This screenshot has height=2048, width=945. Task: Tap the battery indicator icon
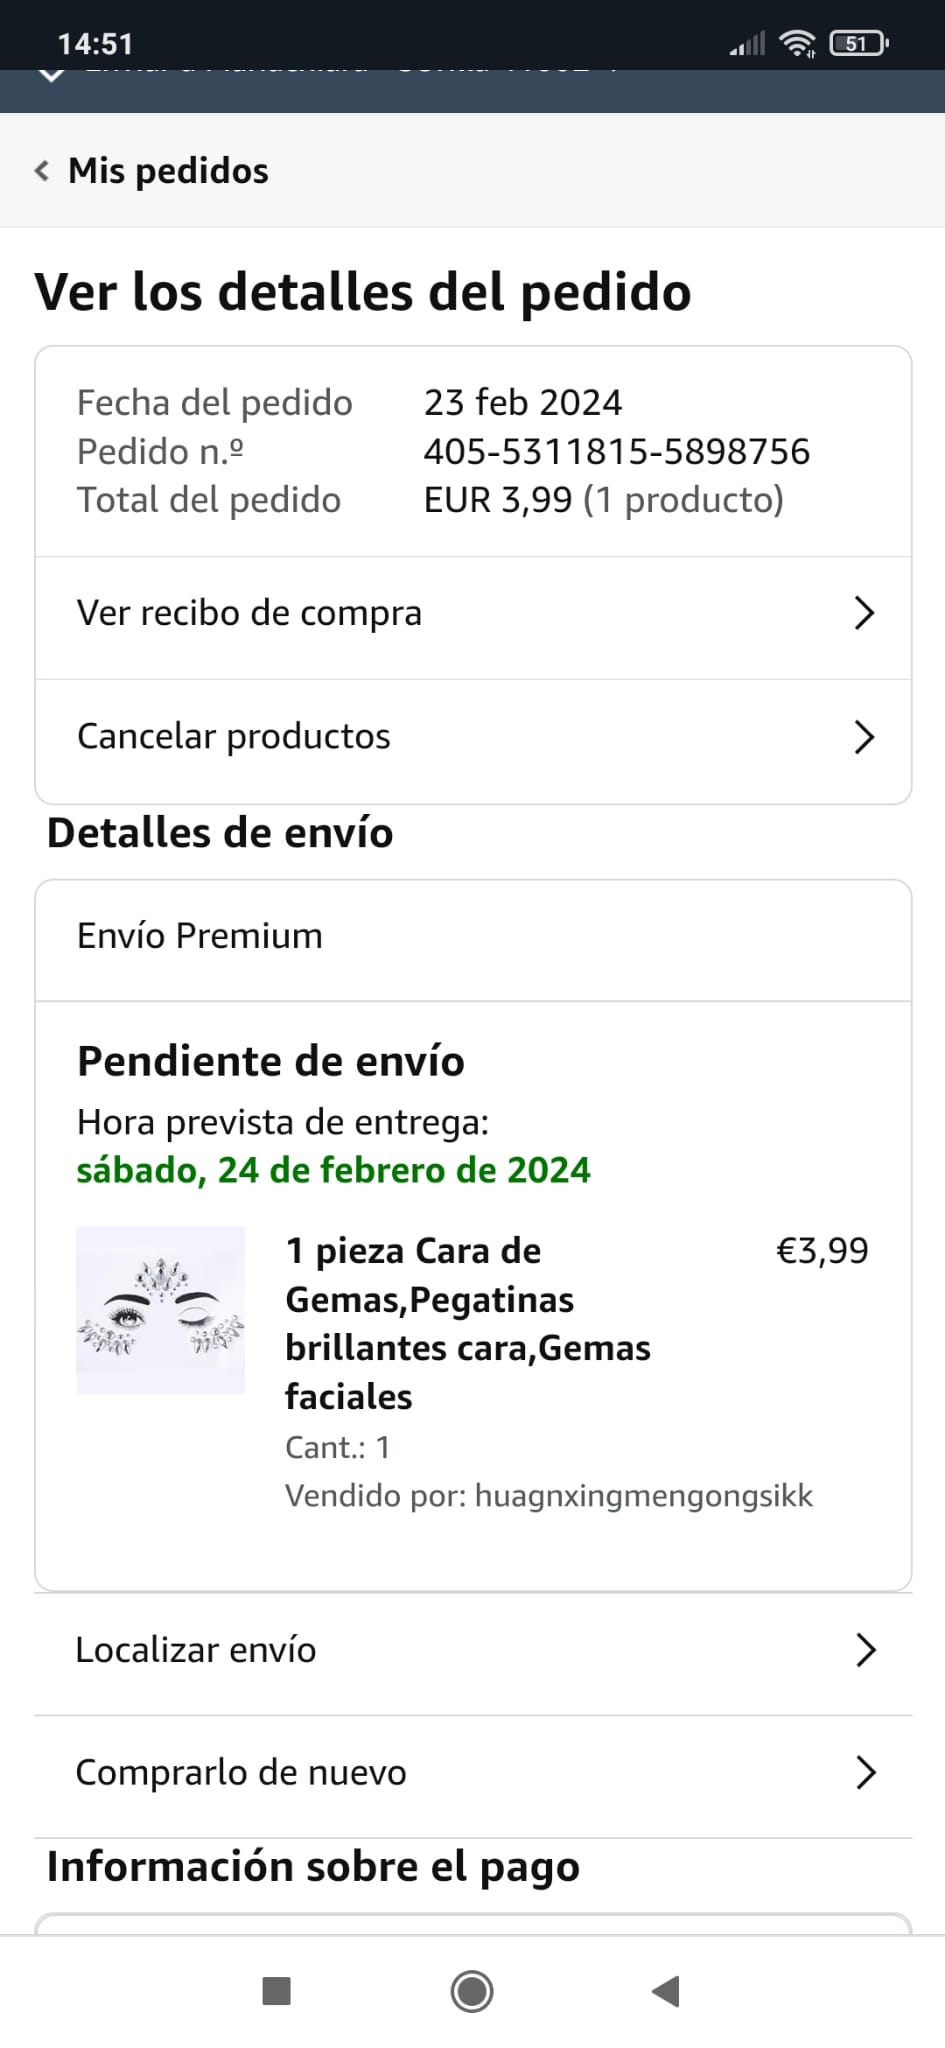[x=858, y=43]
